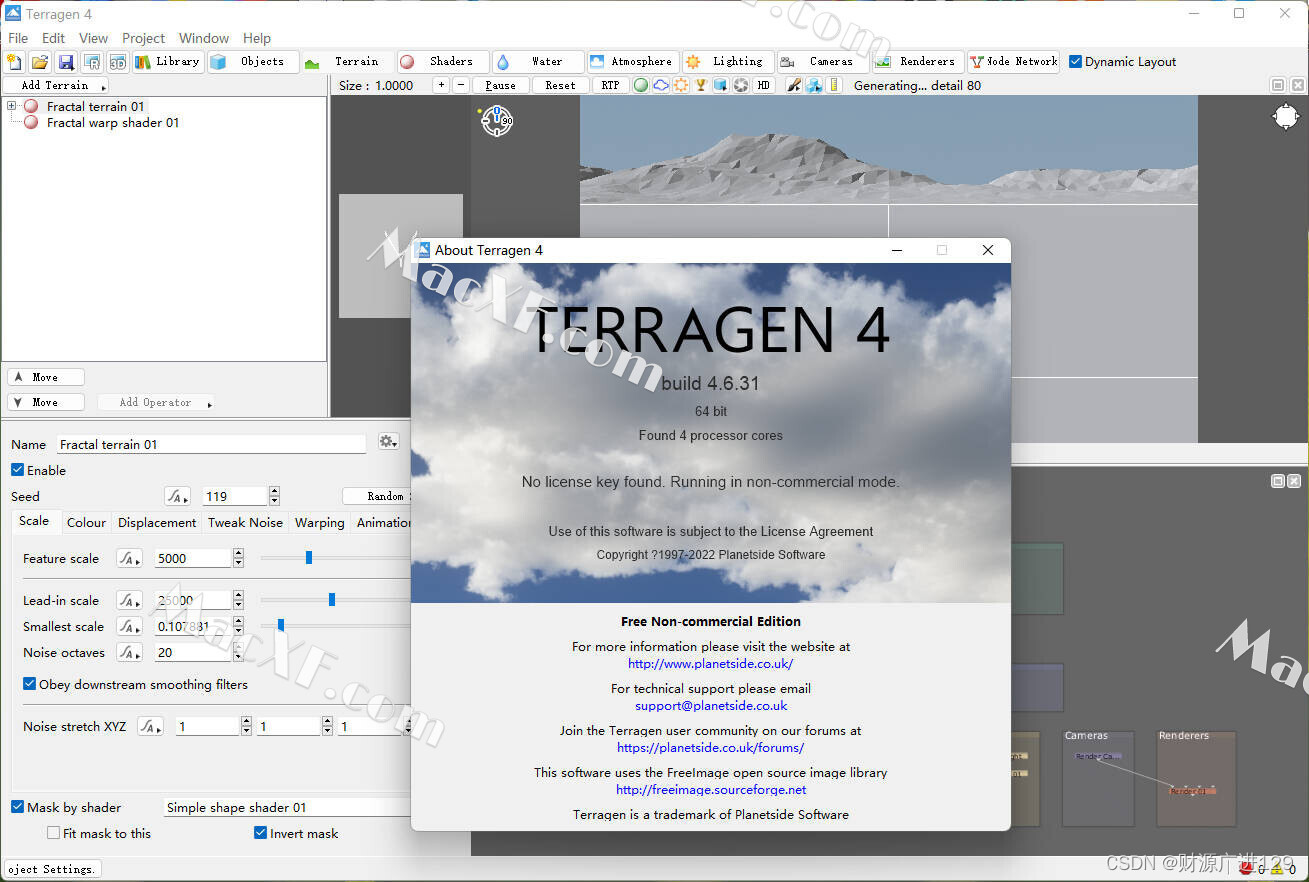The image size is (1309, 882).
Task: Toggle the sun lighting preview icon
Action: tap(681, 85)
